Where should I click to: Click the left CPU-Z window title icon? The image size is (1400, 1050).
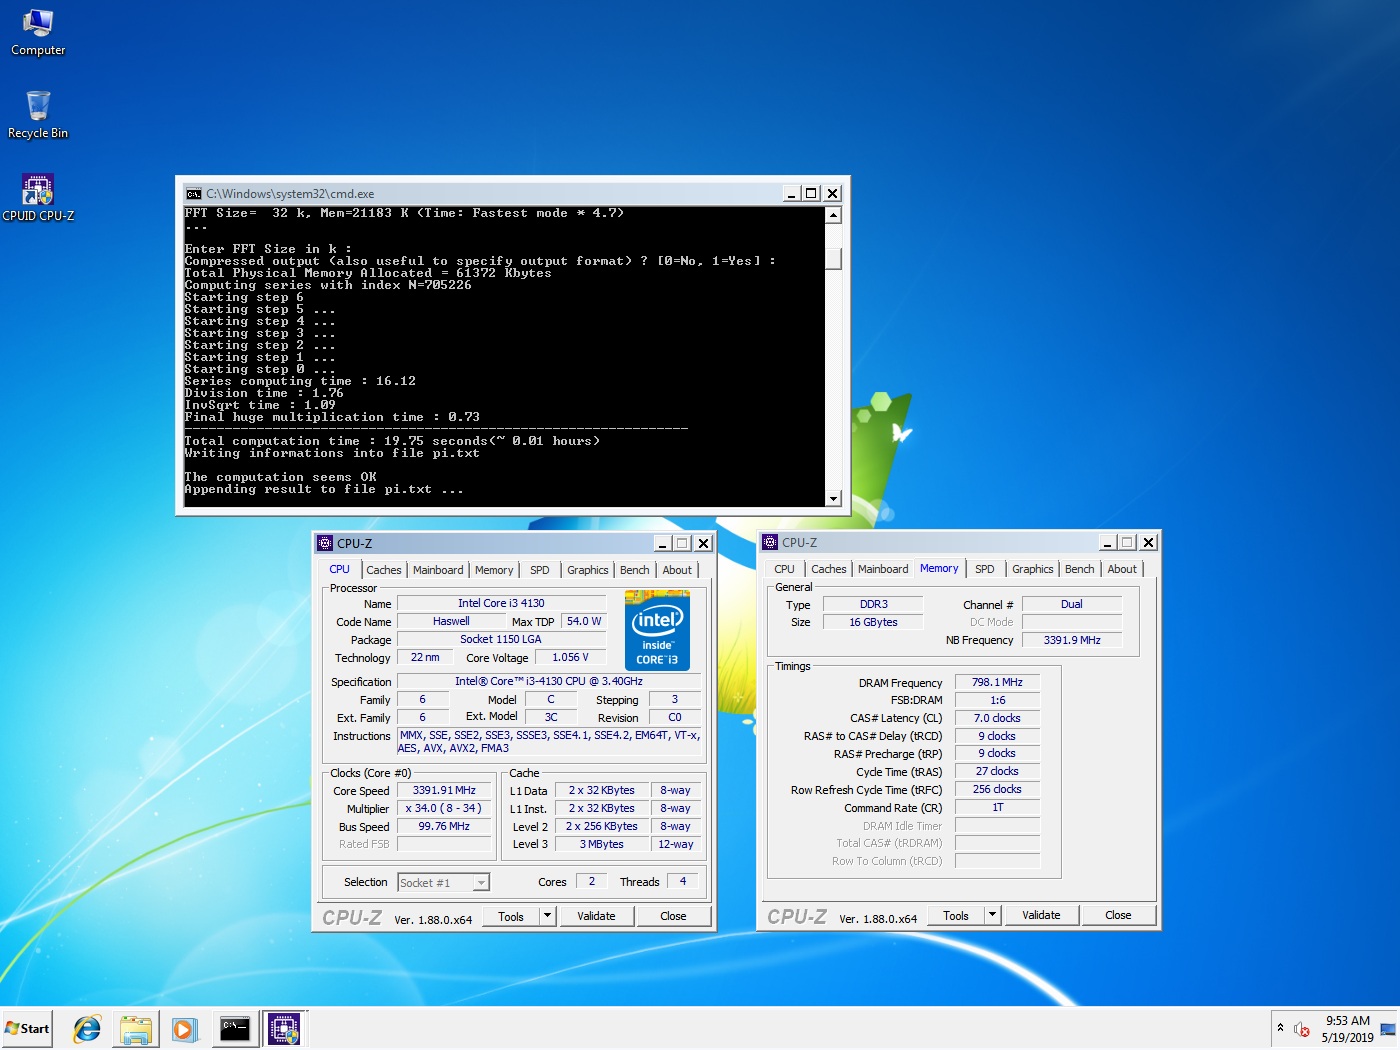[325, 543]
